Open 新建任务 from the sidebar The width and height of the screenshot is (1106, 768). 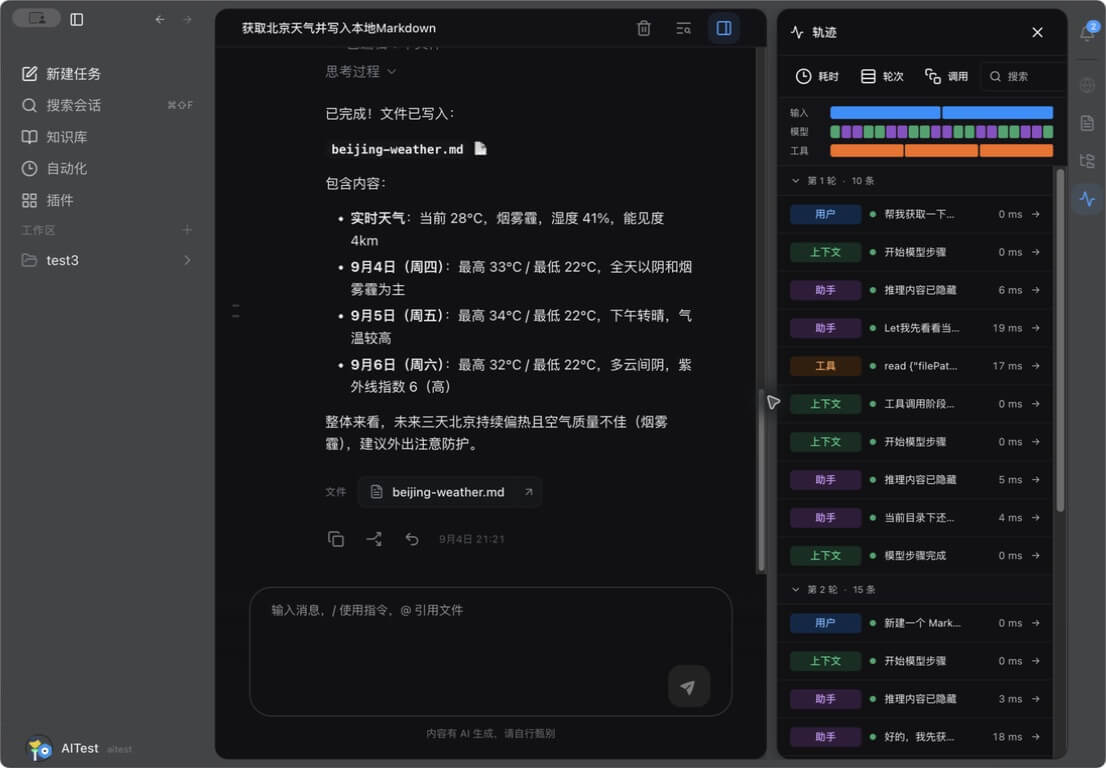click(x=107, y=73)
